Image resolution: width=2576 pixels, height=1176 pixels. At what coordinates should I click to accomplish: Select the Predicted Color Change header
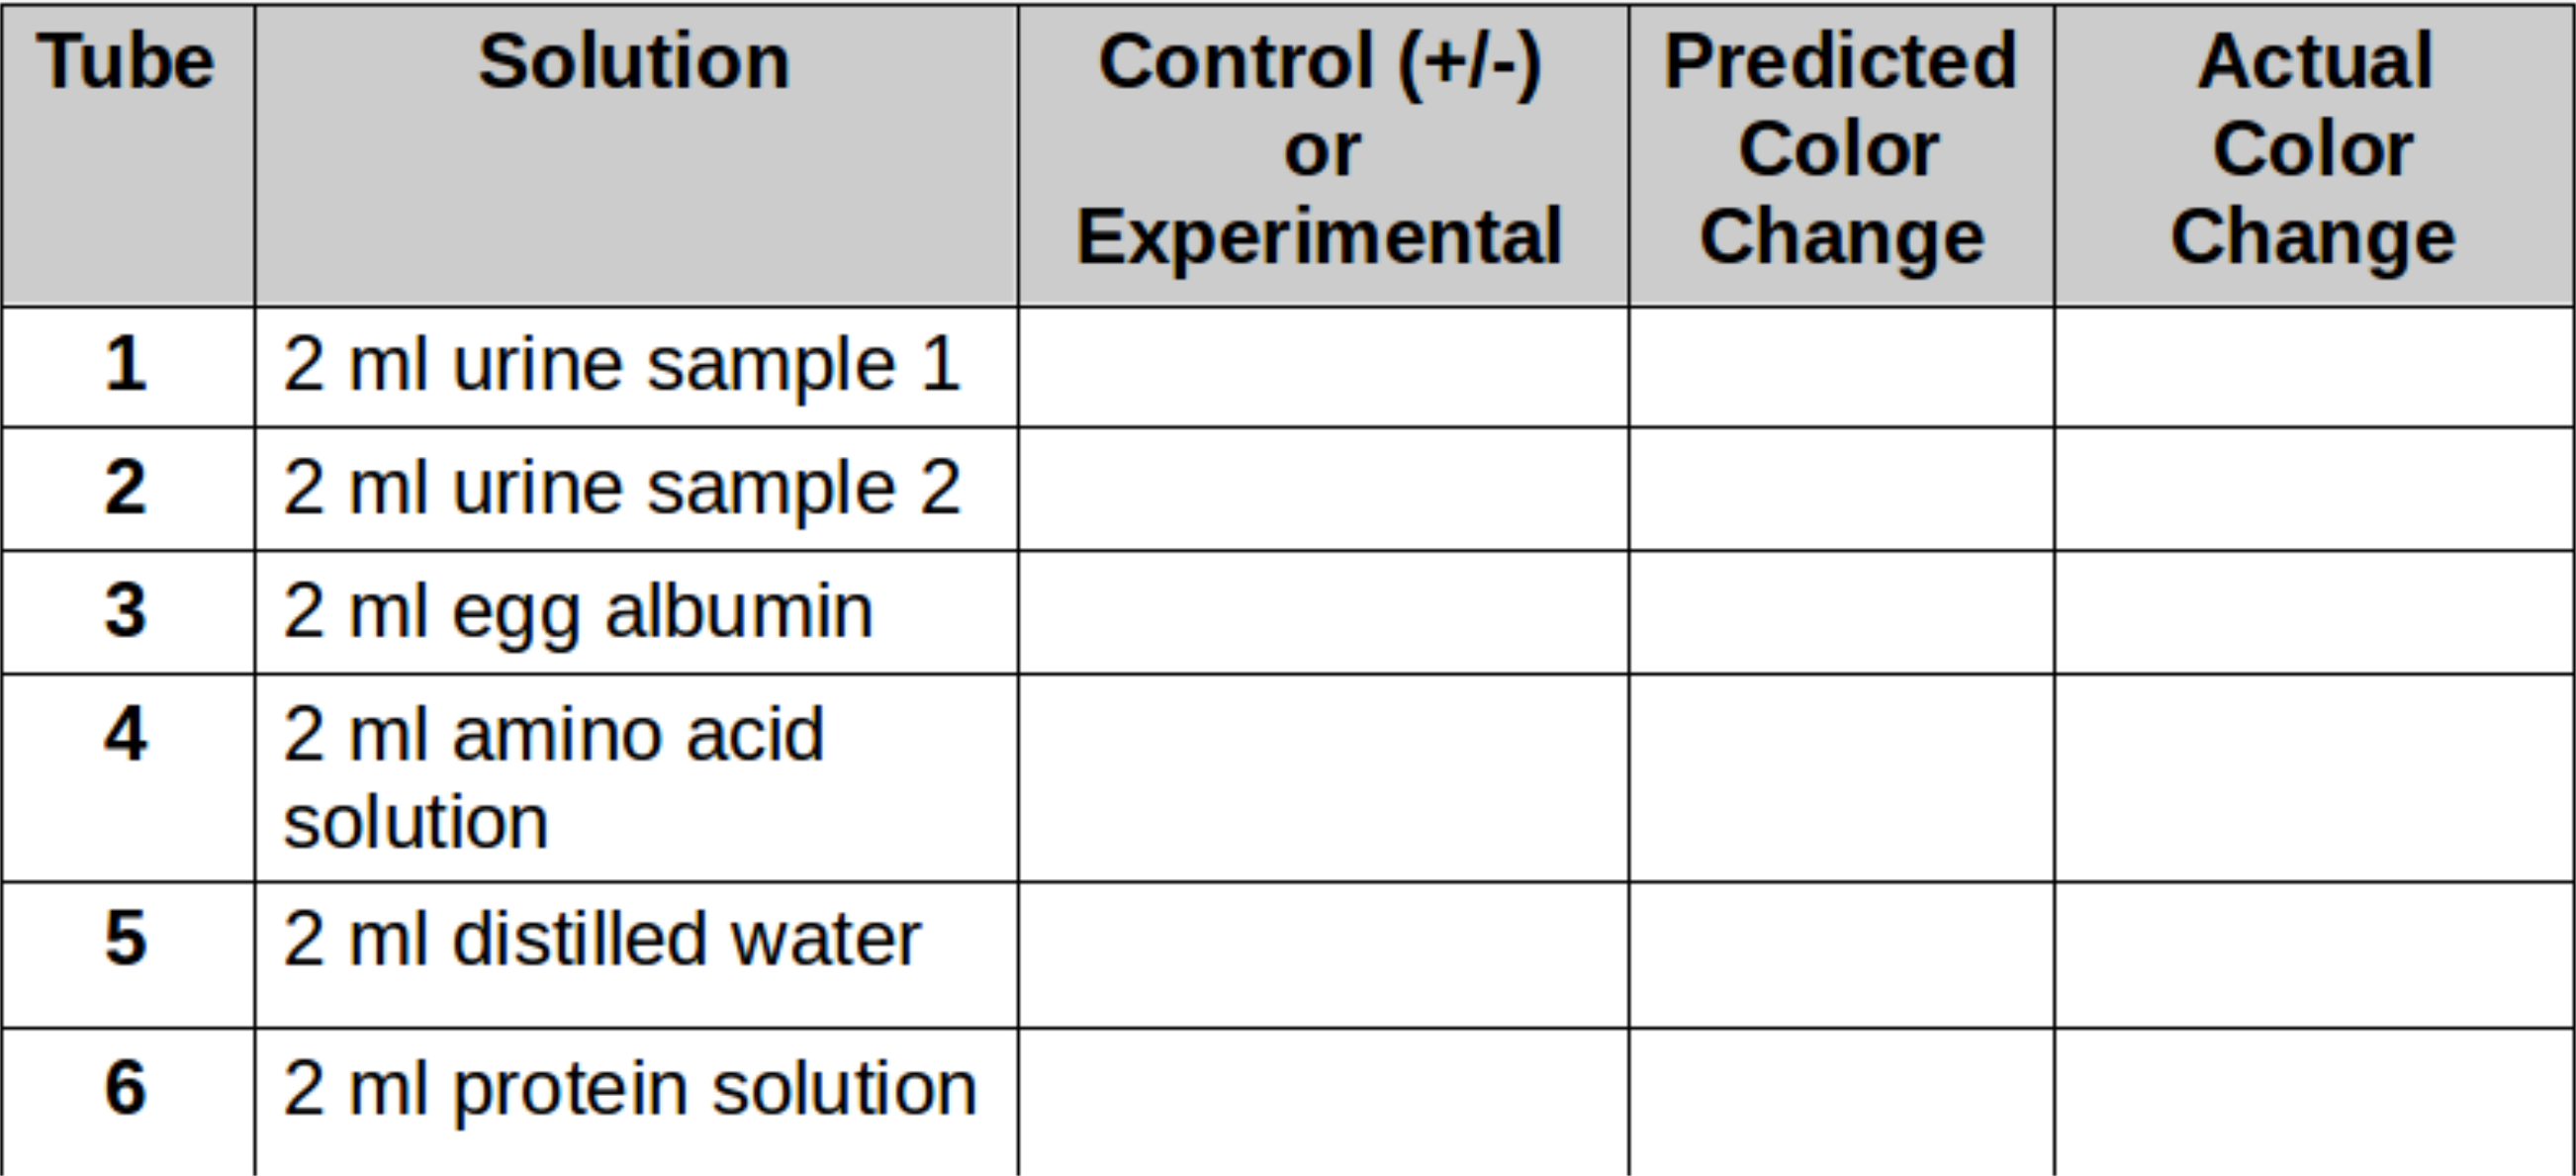[x=1841, y=150]
